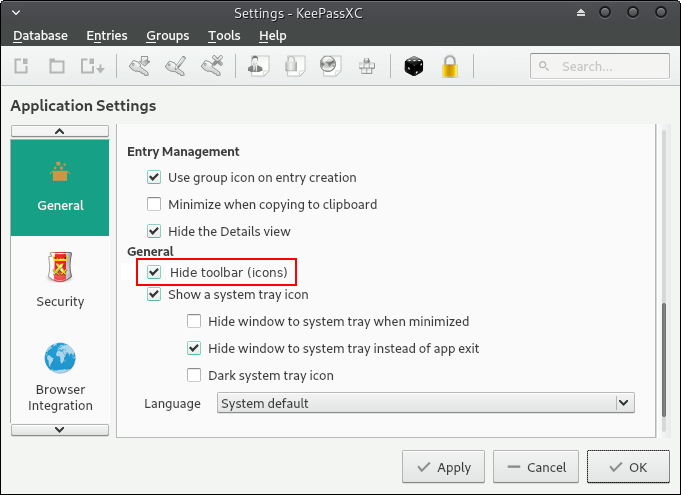Click the Copy URL globe icon

(331, 66)
